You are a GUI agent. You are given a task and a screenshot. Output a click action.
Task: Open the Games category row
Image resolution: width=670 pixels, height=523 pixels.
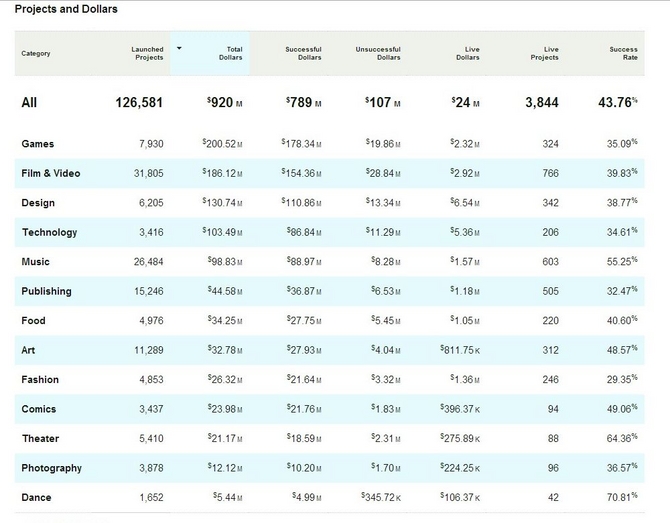pos(329,144)
